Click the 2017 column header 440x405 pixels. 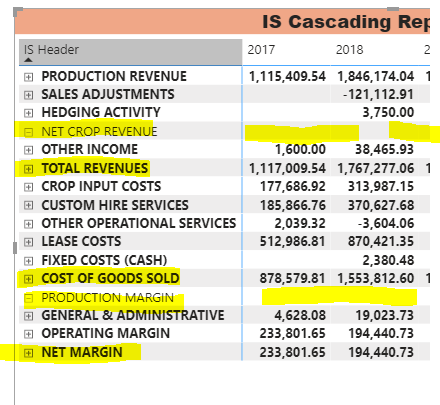pyautogui.click(x=261, y=50)
